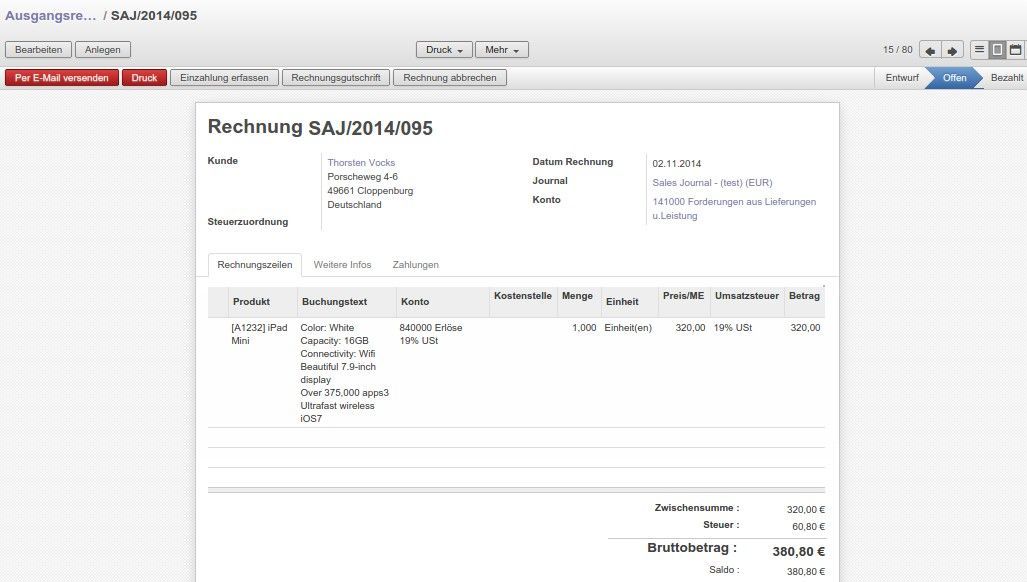Switch to the Zahlungen tab

(x=415, y=265)
